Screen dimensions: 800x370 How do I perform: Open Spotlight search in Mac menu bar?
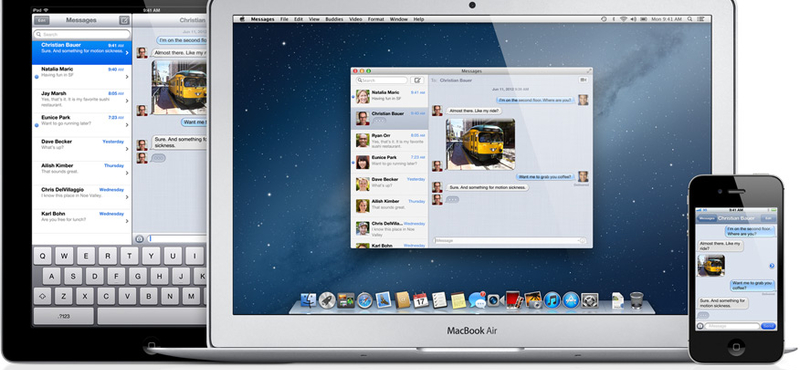(690, 19)
